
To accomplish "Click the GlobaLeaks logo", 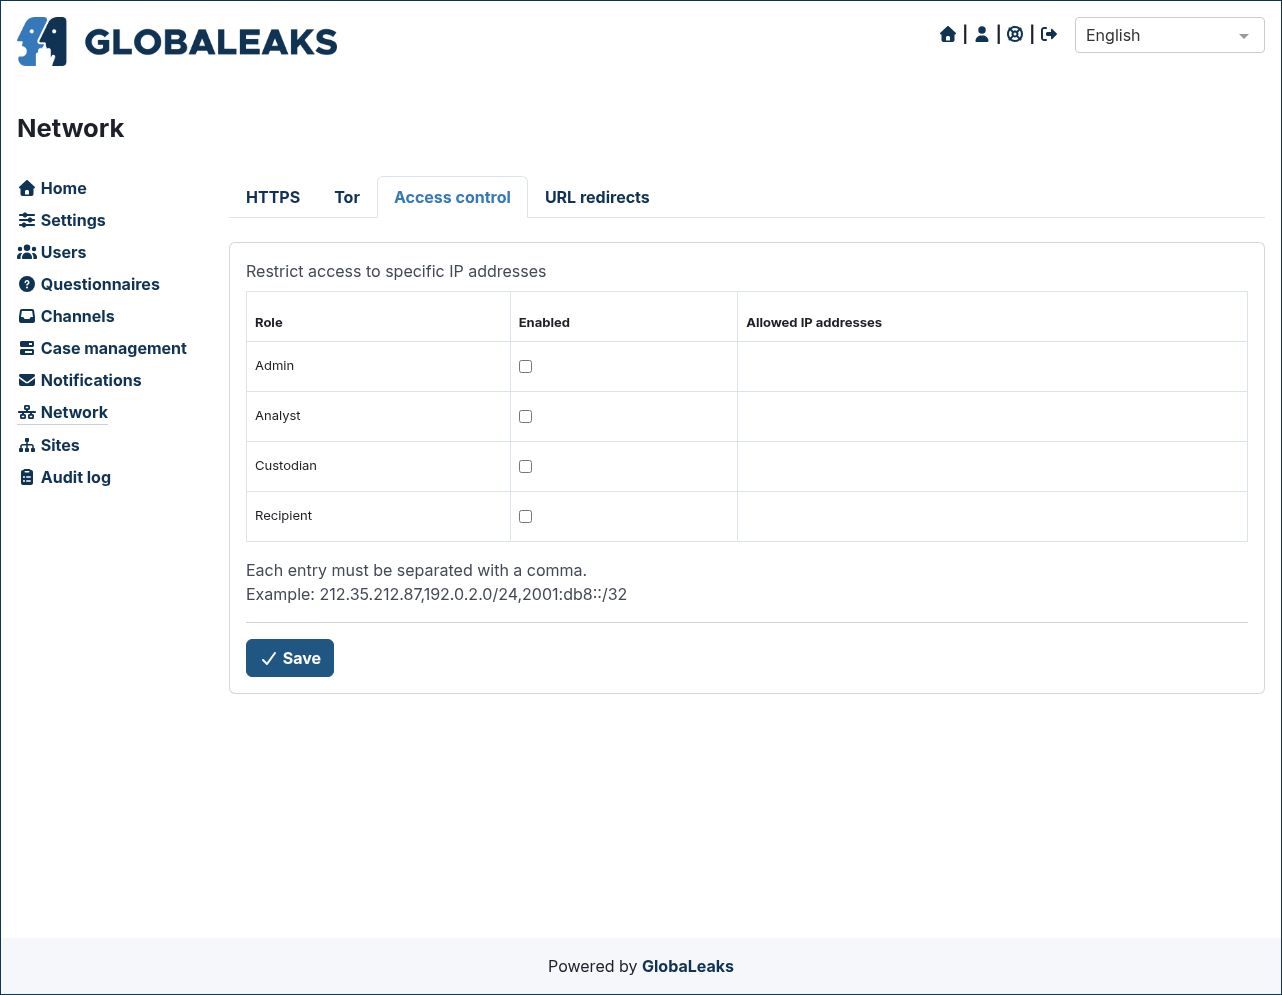I will [177, 42].
